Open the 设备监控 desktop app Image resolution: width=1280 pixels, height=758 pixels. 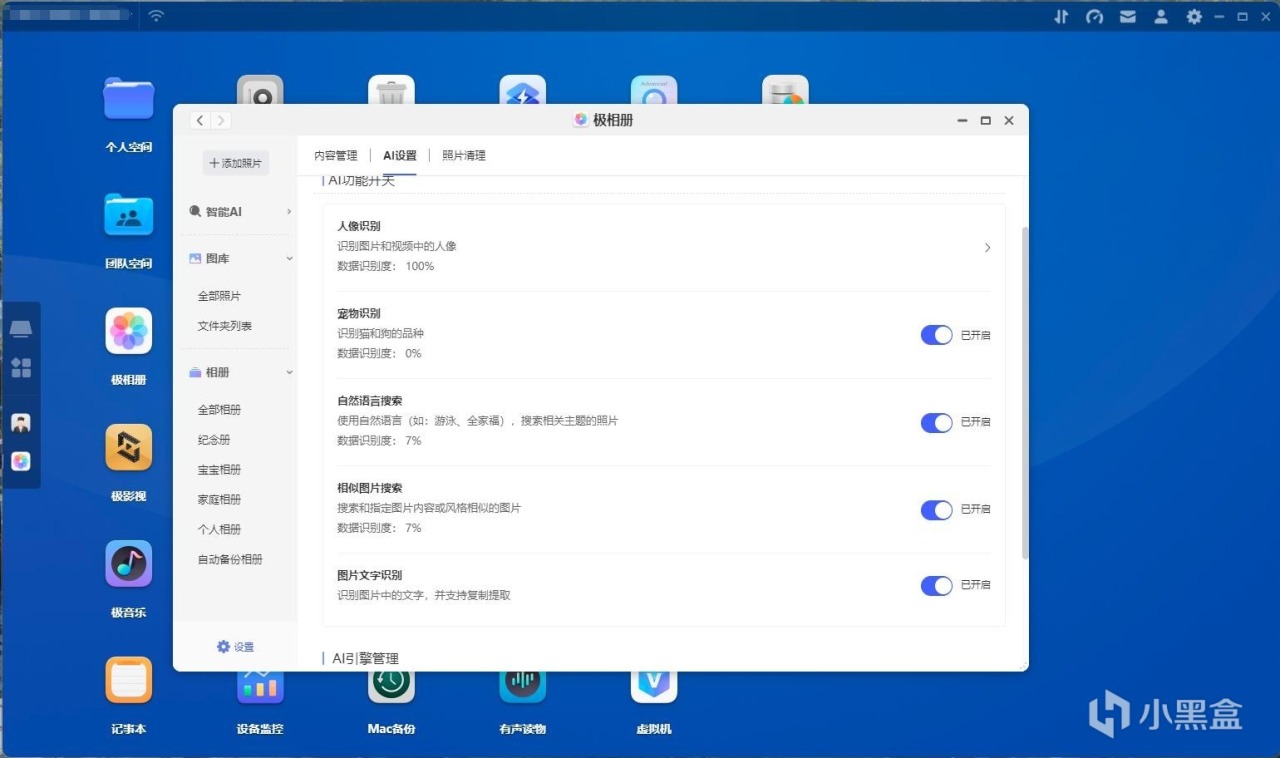(x=260, y=686)
